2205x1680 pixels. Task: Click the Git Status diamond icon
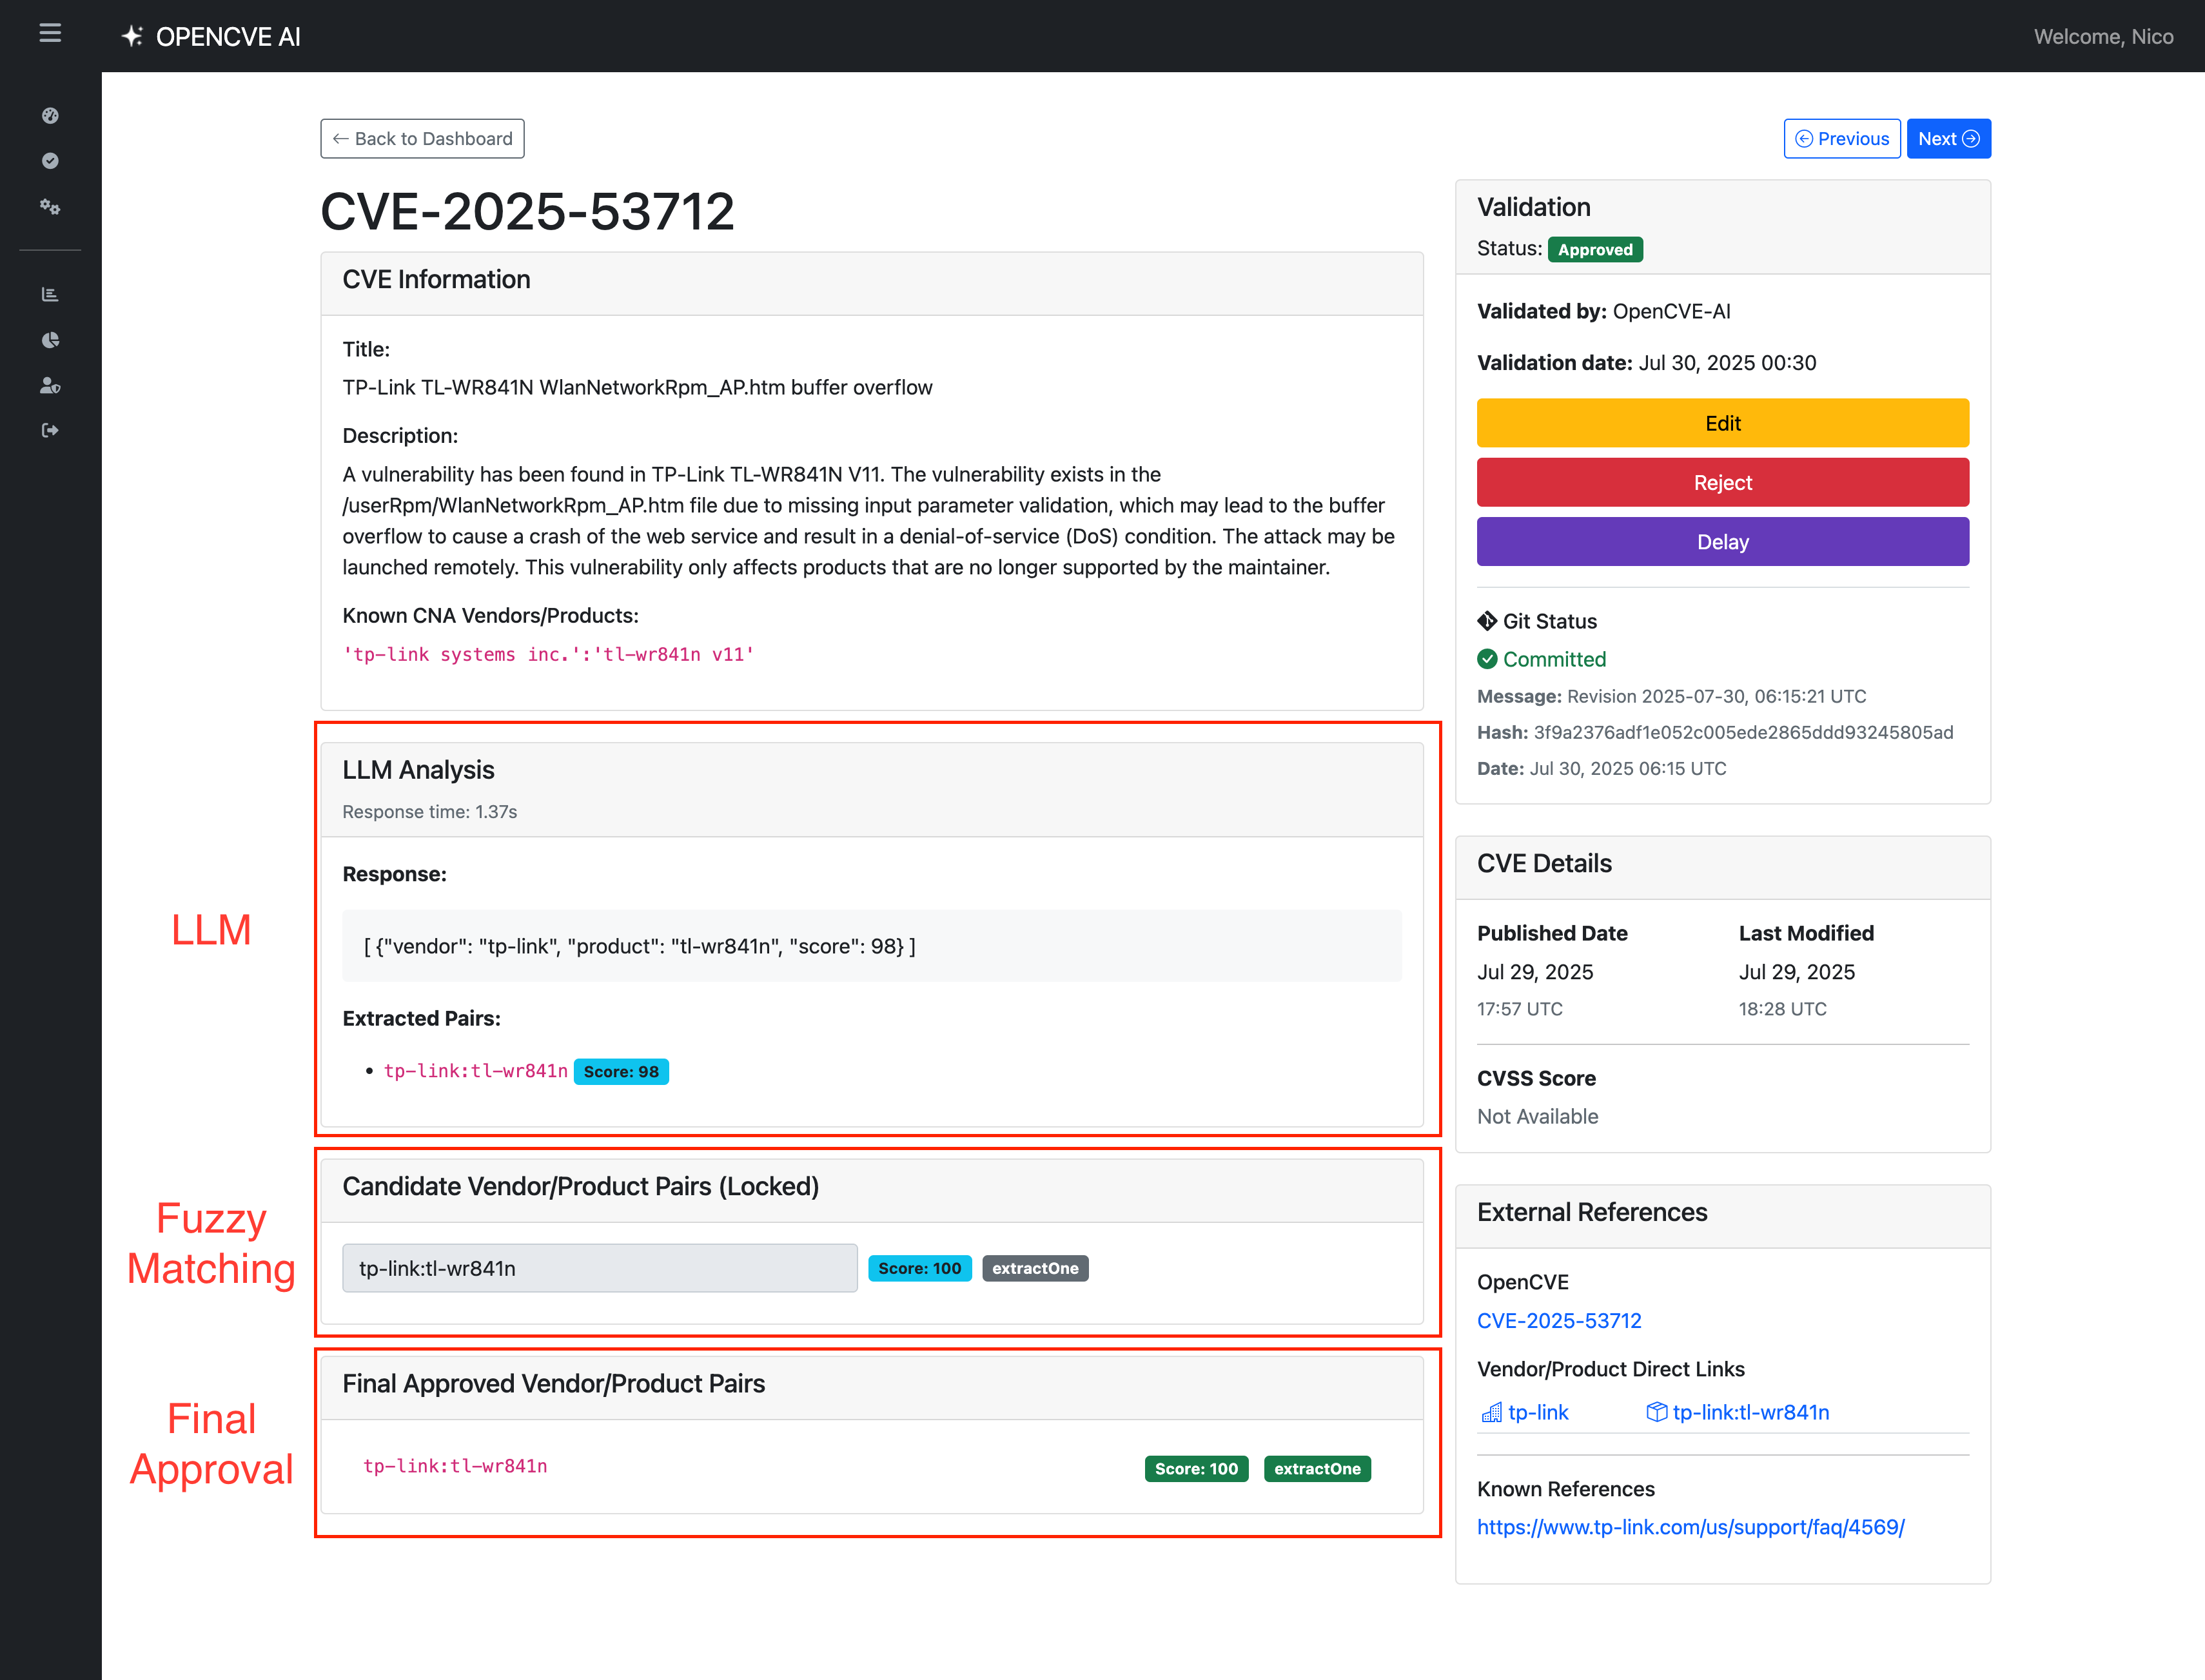coord(1487,621)
